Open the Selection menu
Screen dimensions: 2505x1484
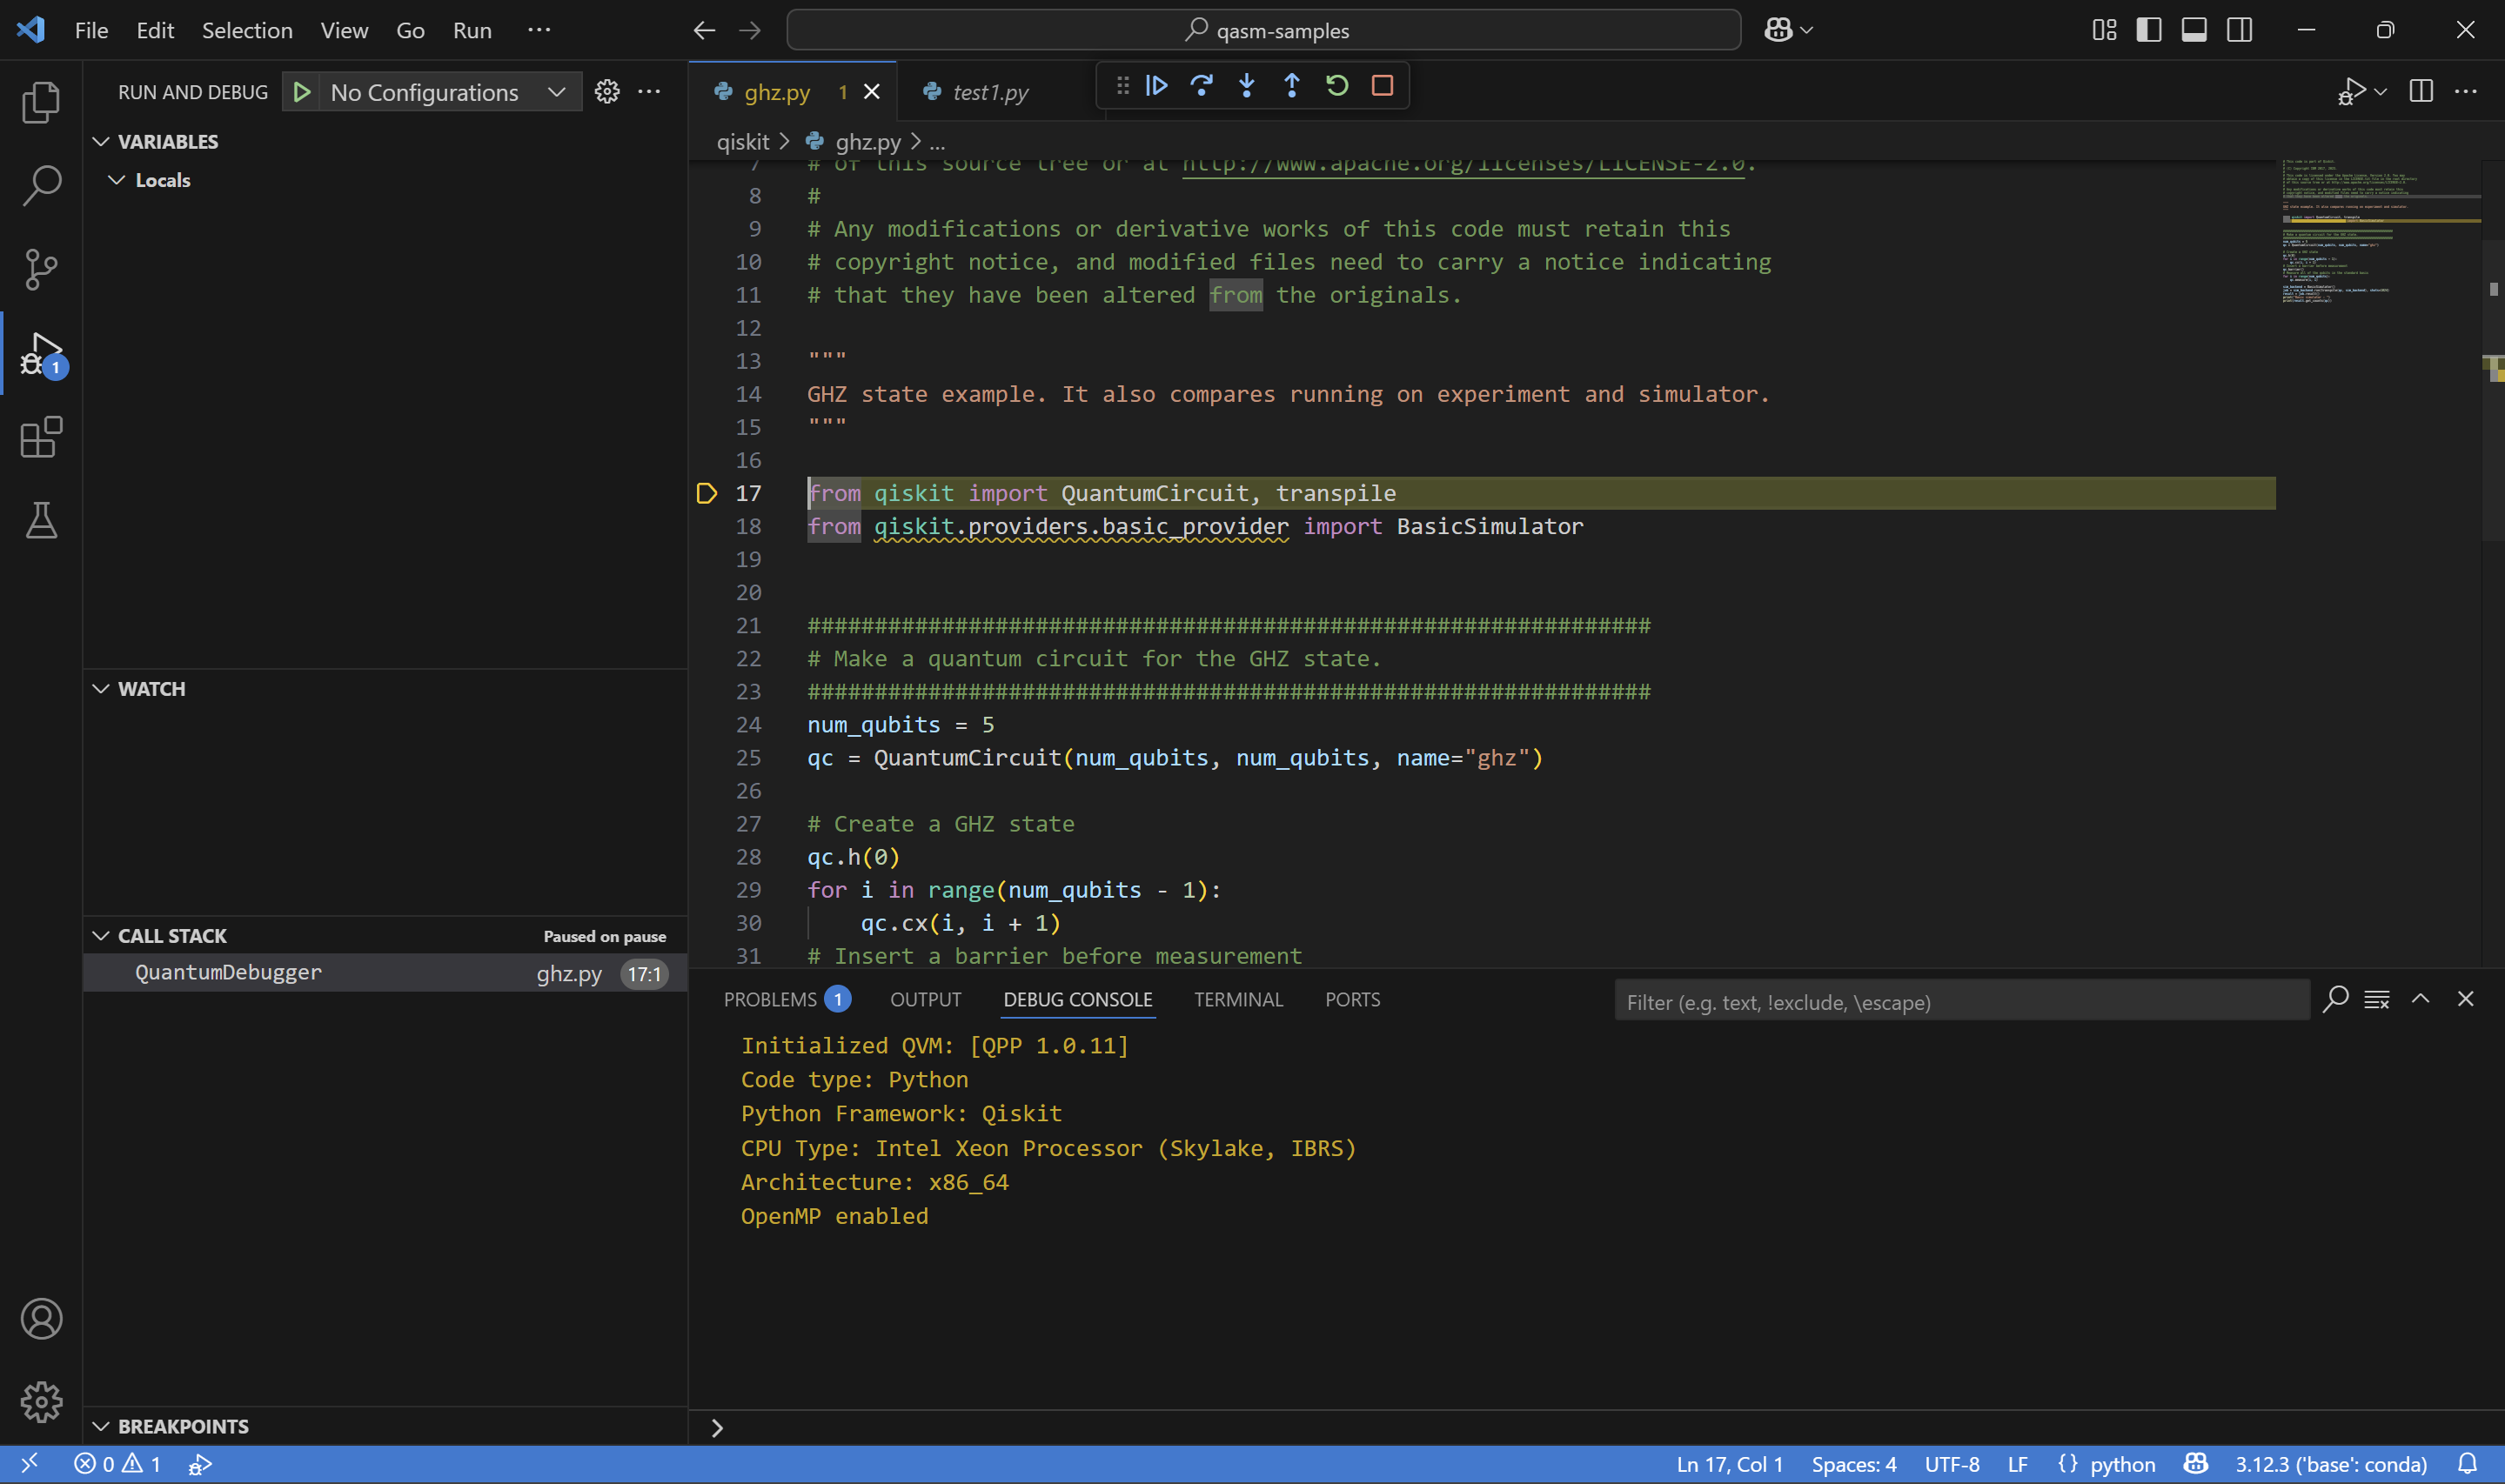[x=247, y=30]
